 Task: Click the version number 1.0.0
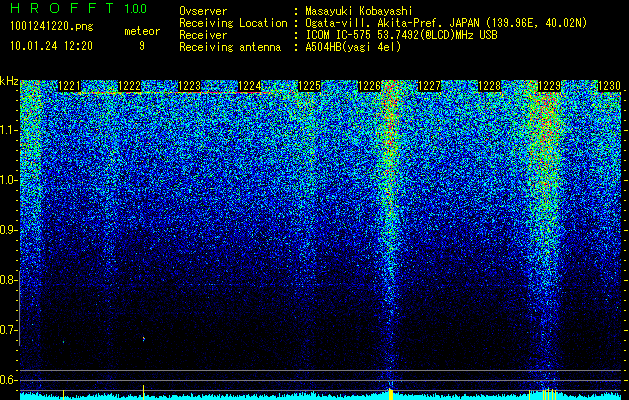click(135, 8)
